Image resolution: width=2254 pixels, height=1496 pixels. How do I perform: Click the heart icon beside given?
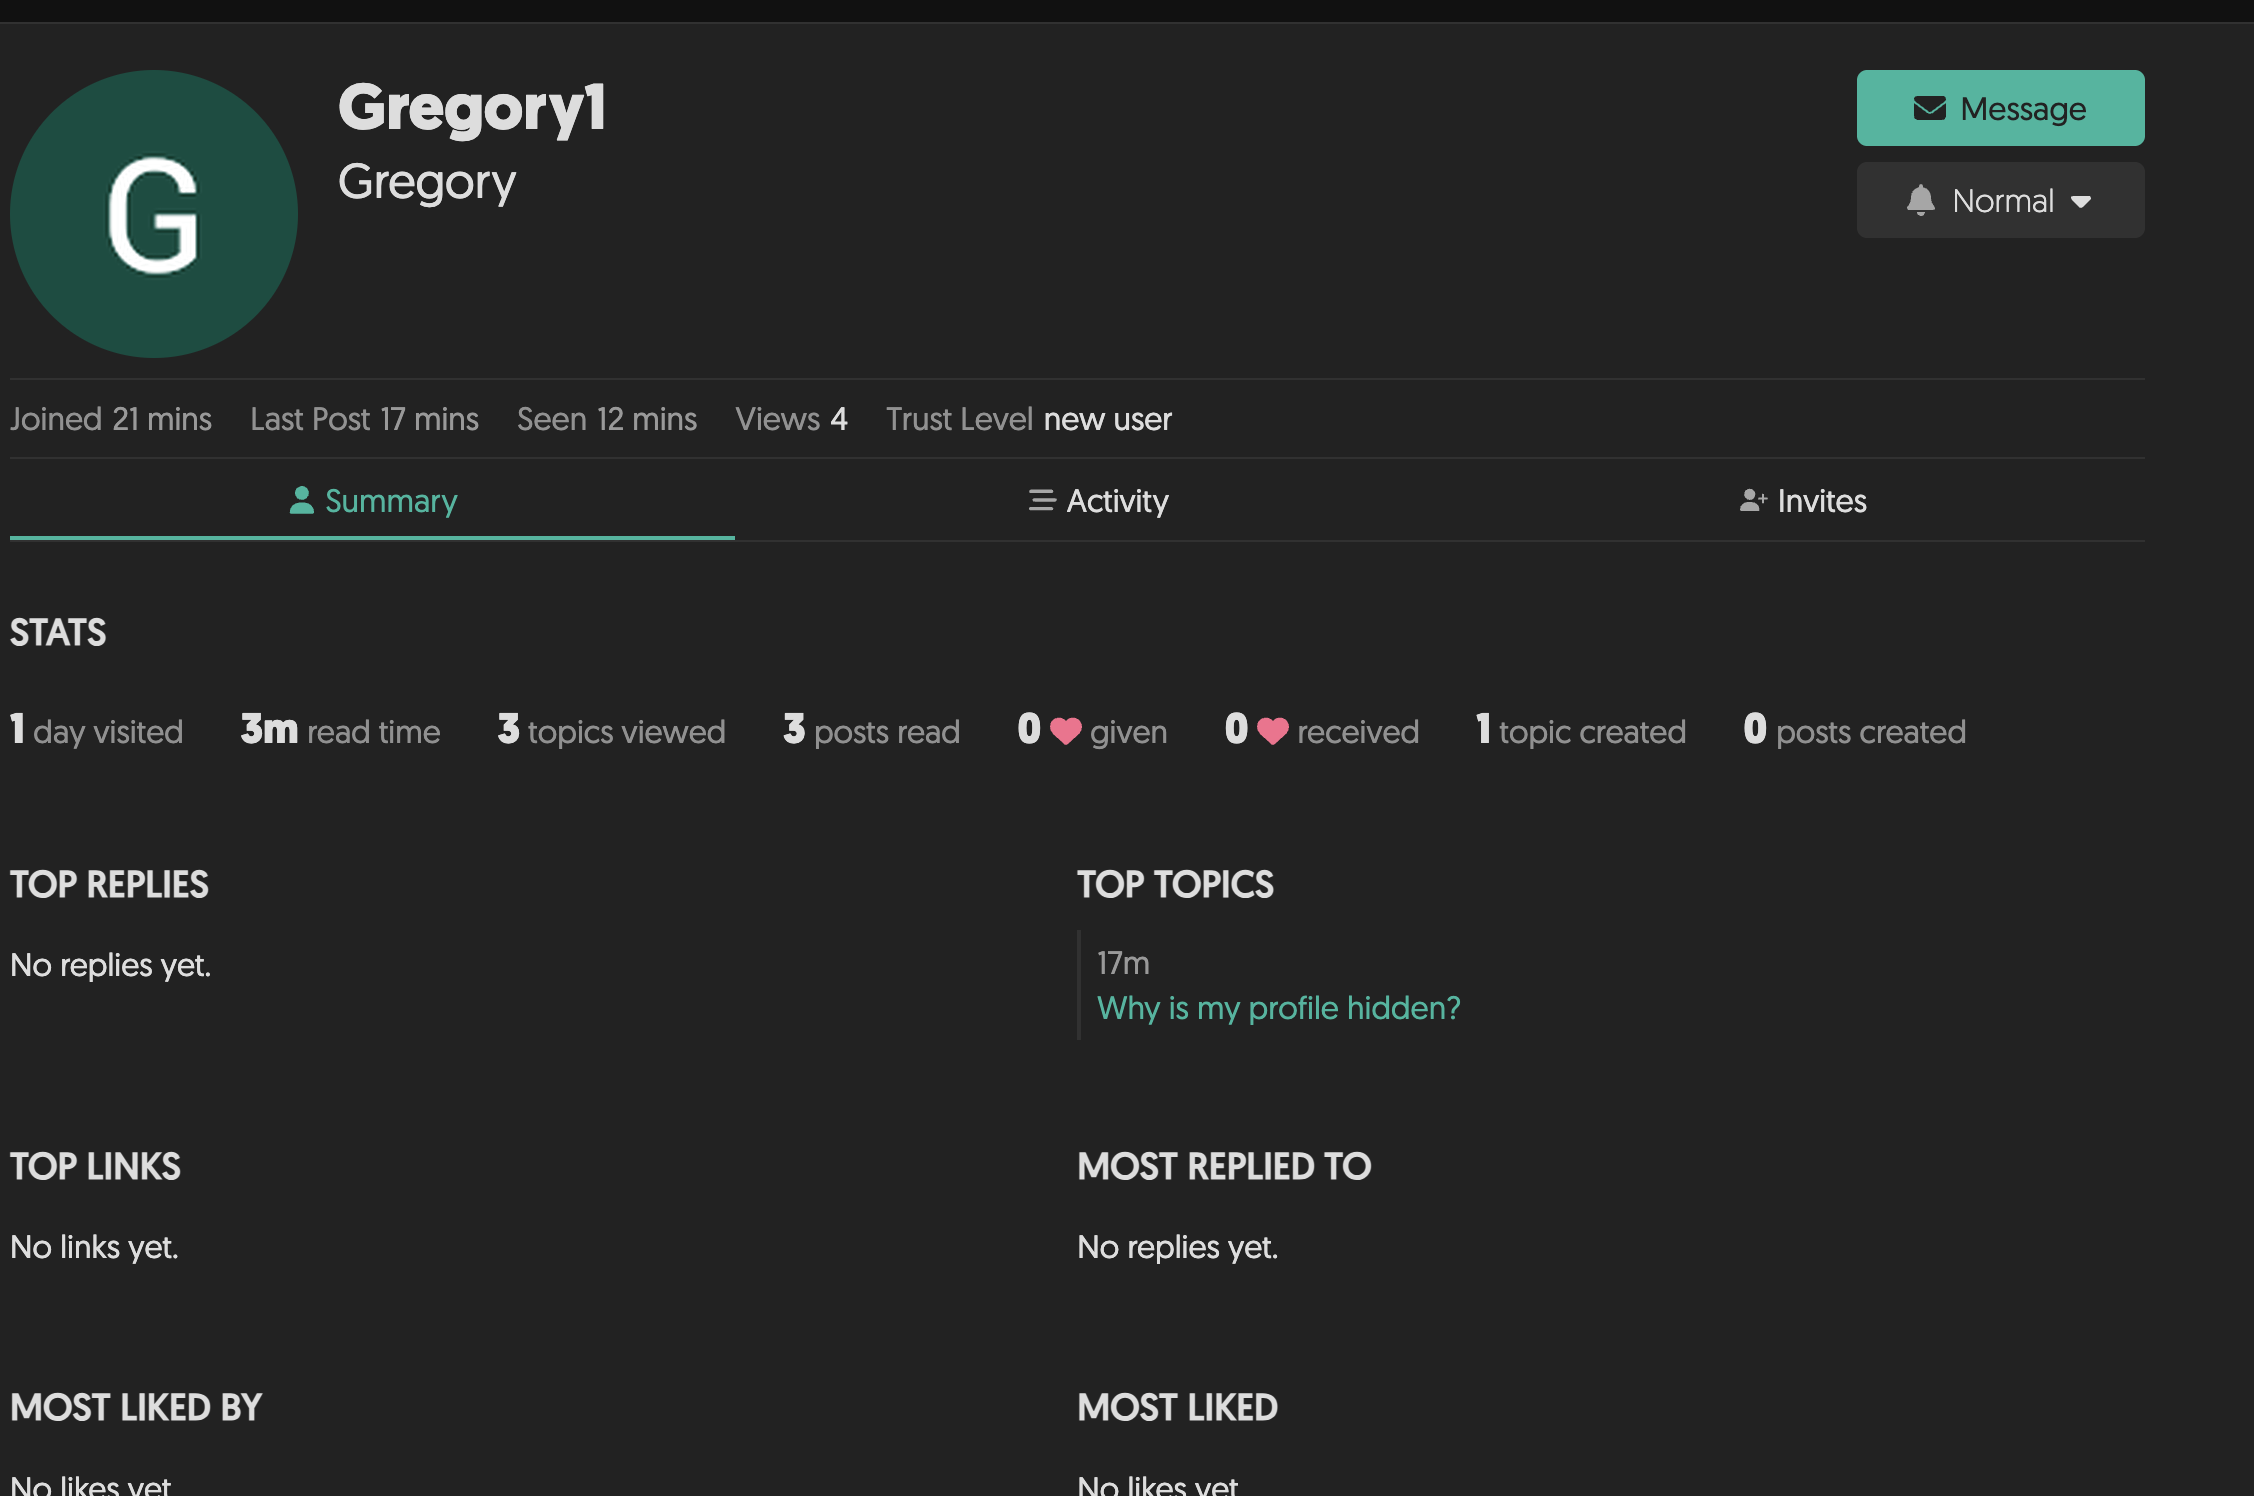pyautogui.click(x=1065, y=731)
